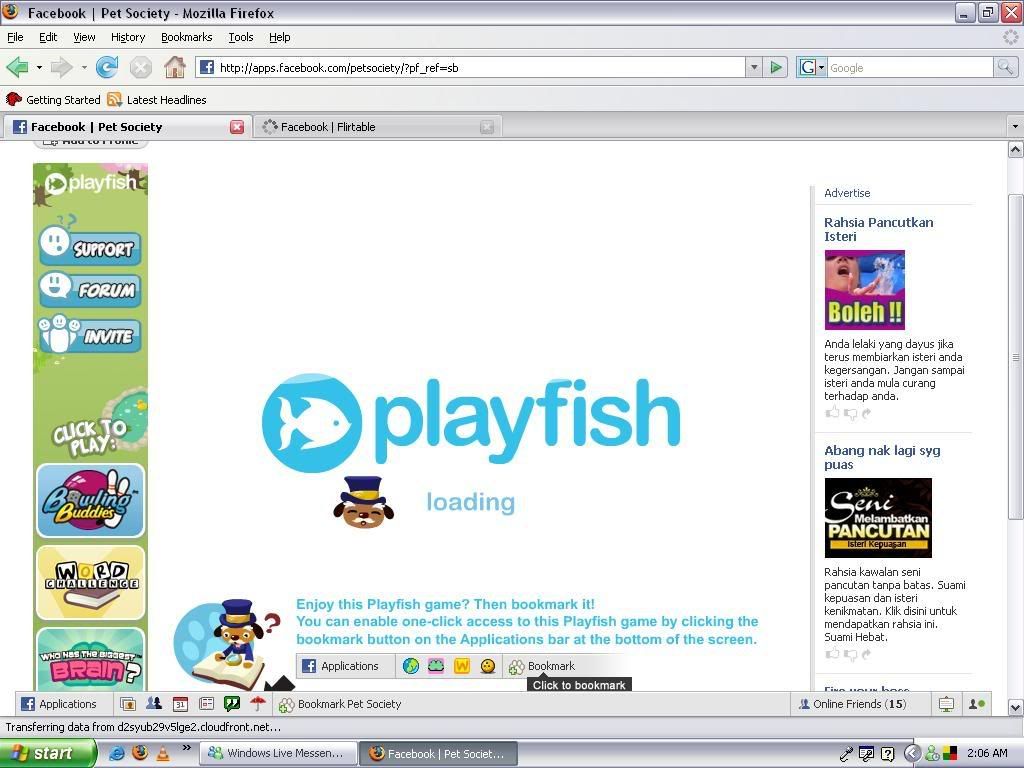Viewport: 1024px width, 768px height.
Task: Click the Firefox reload page button
Action: pyautogui.click(x=107, y=67)
